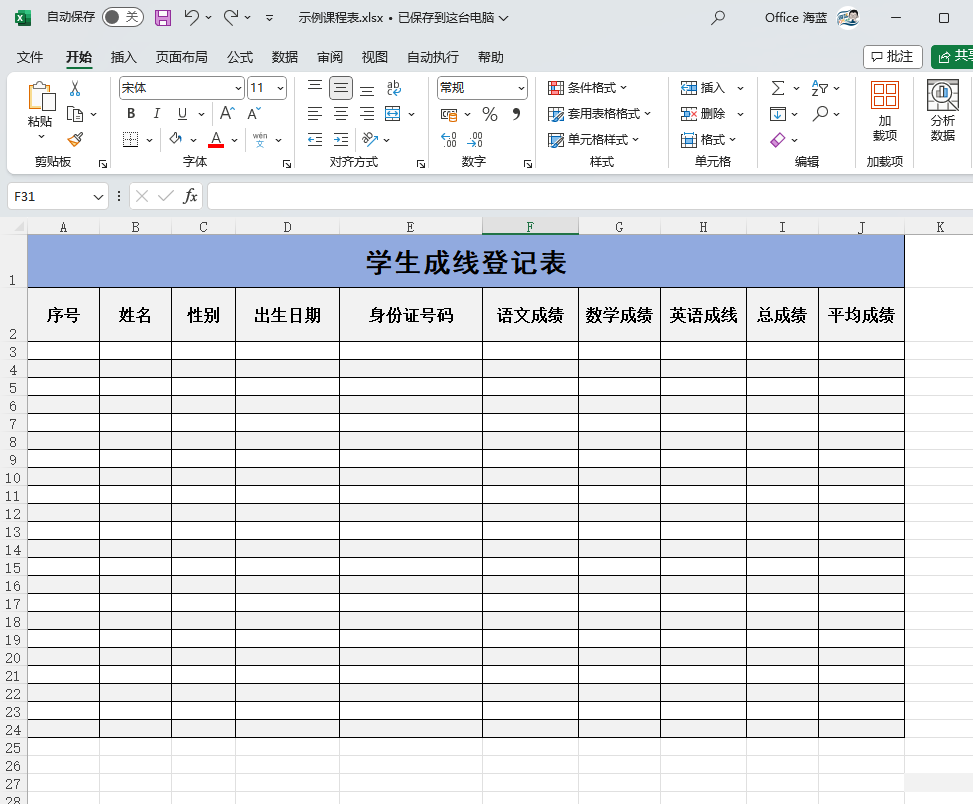973x804 pixels.
Task: Toggle middle vertical alignment
Action: point(341,87)
